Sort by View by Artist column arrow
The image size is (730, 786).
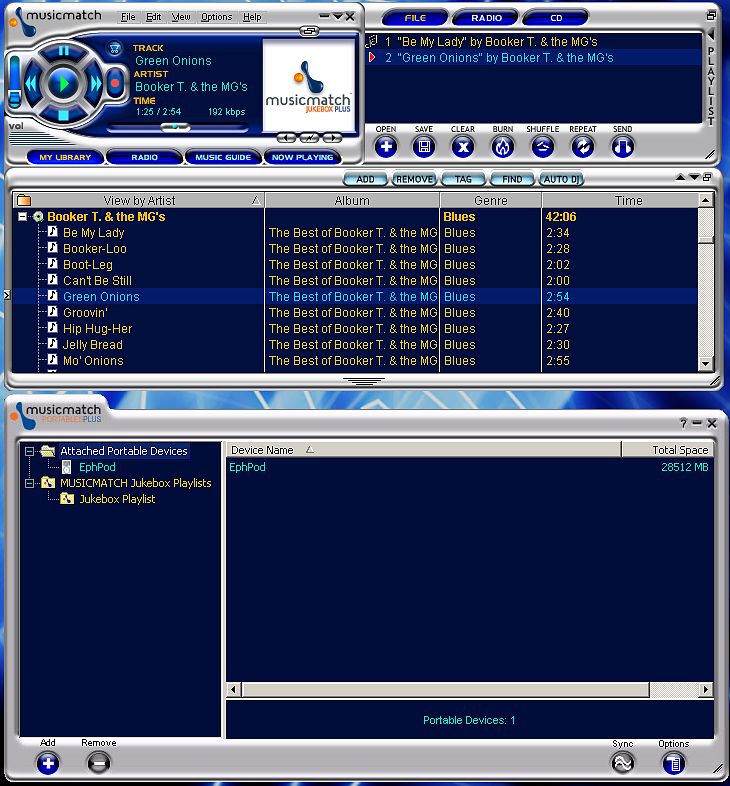pyautogui.click(x=256, y=201)
